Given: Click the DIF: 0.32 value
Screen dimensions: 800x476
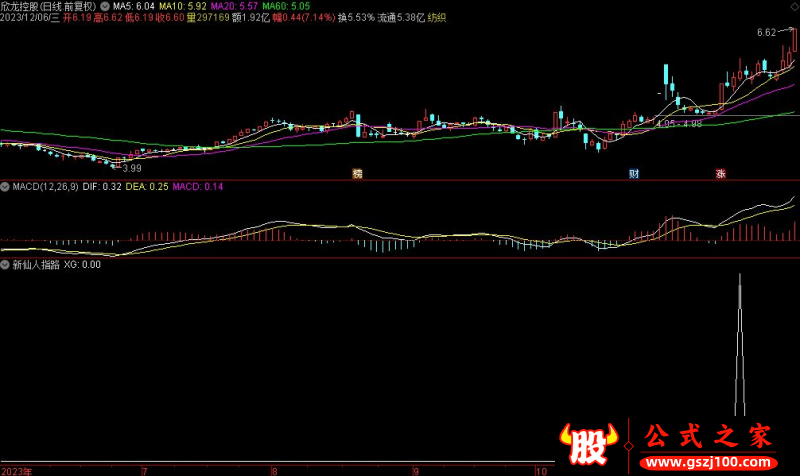Looking at the screenshot, I should pyautogui.click(x=102, y=187).
